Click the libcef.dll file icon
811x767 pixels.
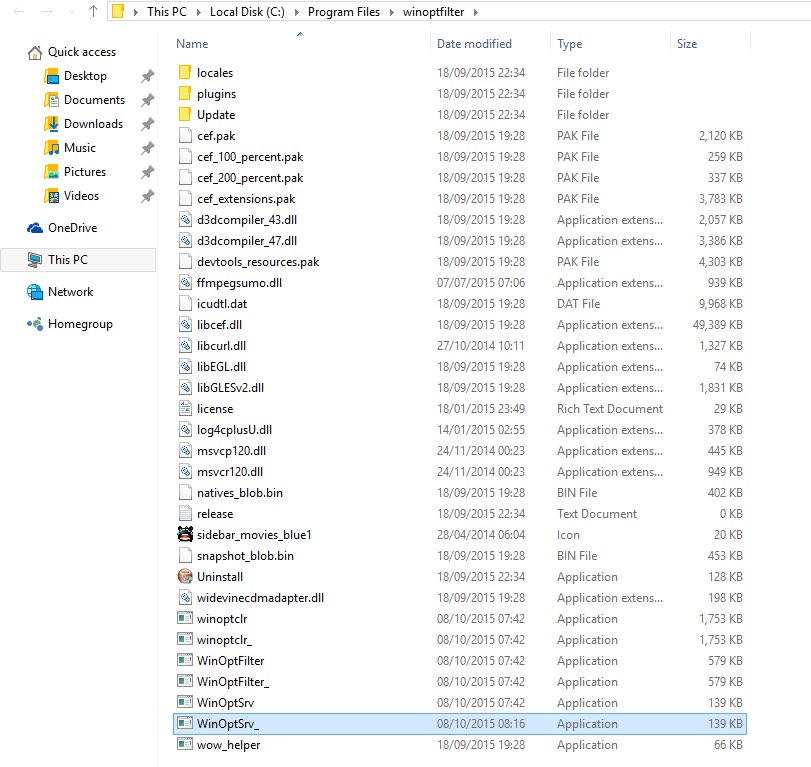(x=184, y=325)
